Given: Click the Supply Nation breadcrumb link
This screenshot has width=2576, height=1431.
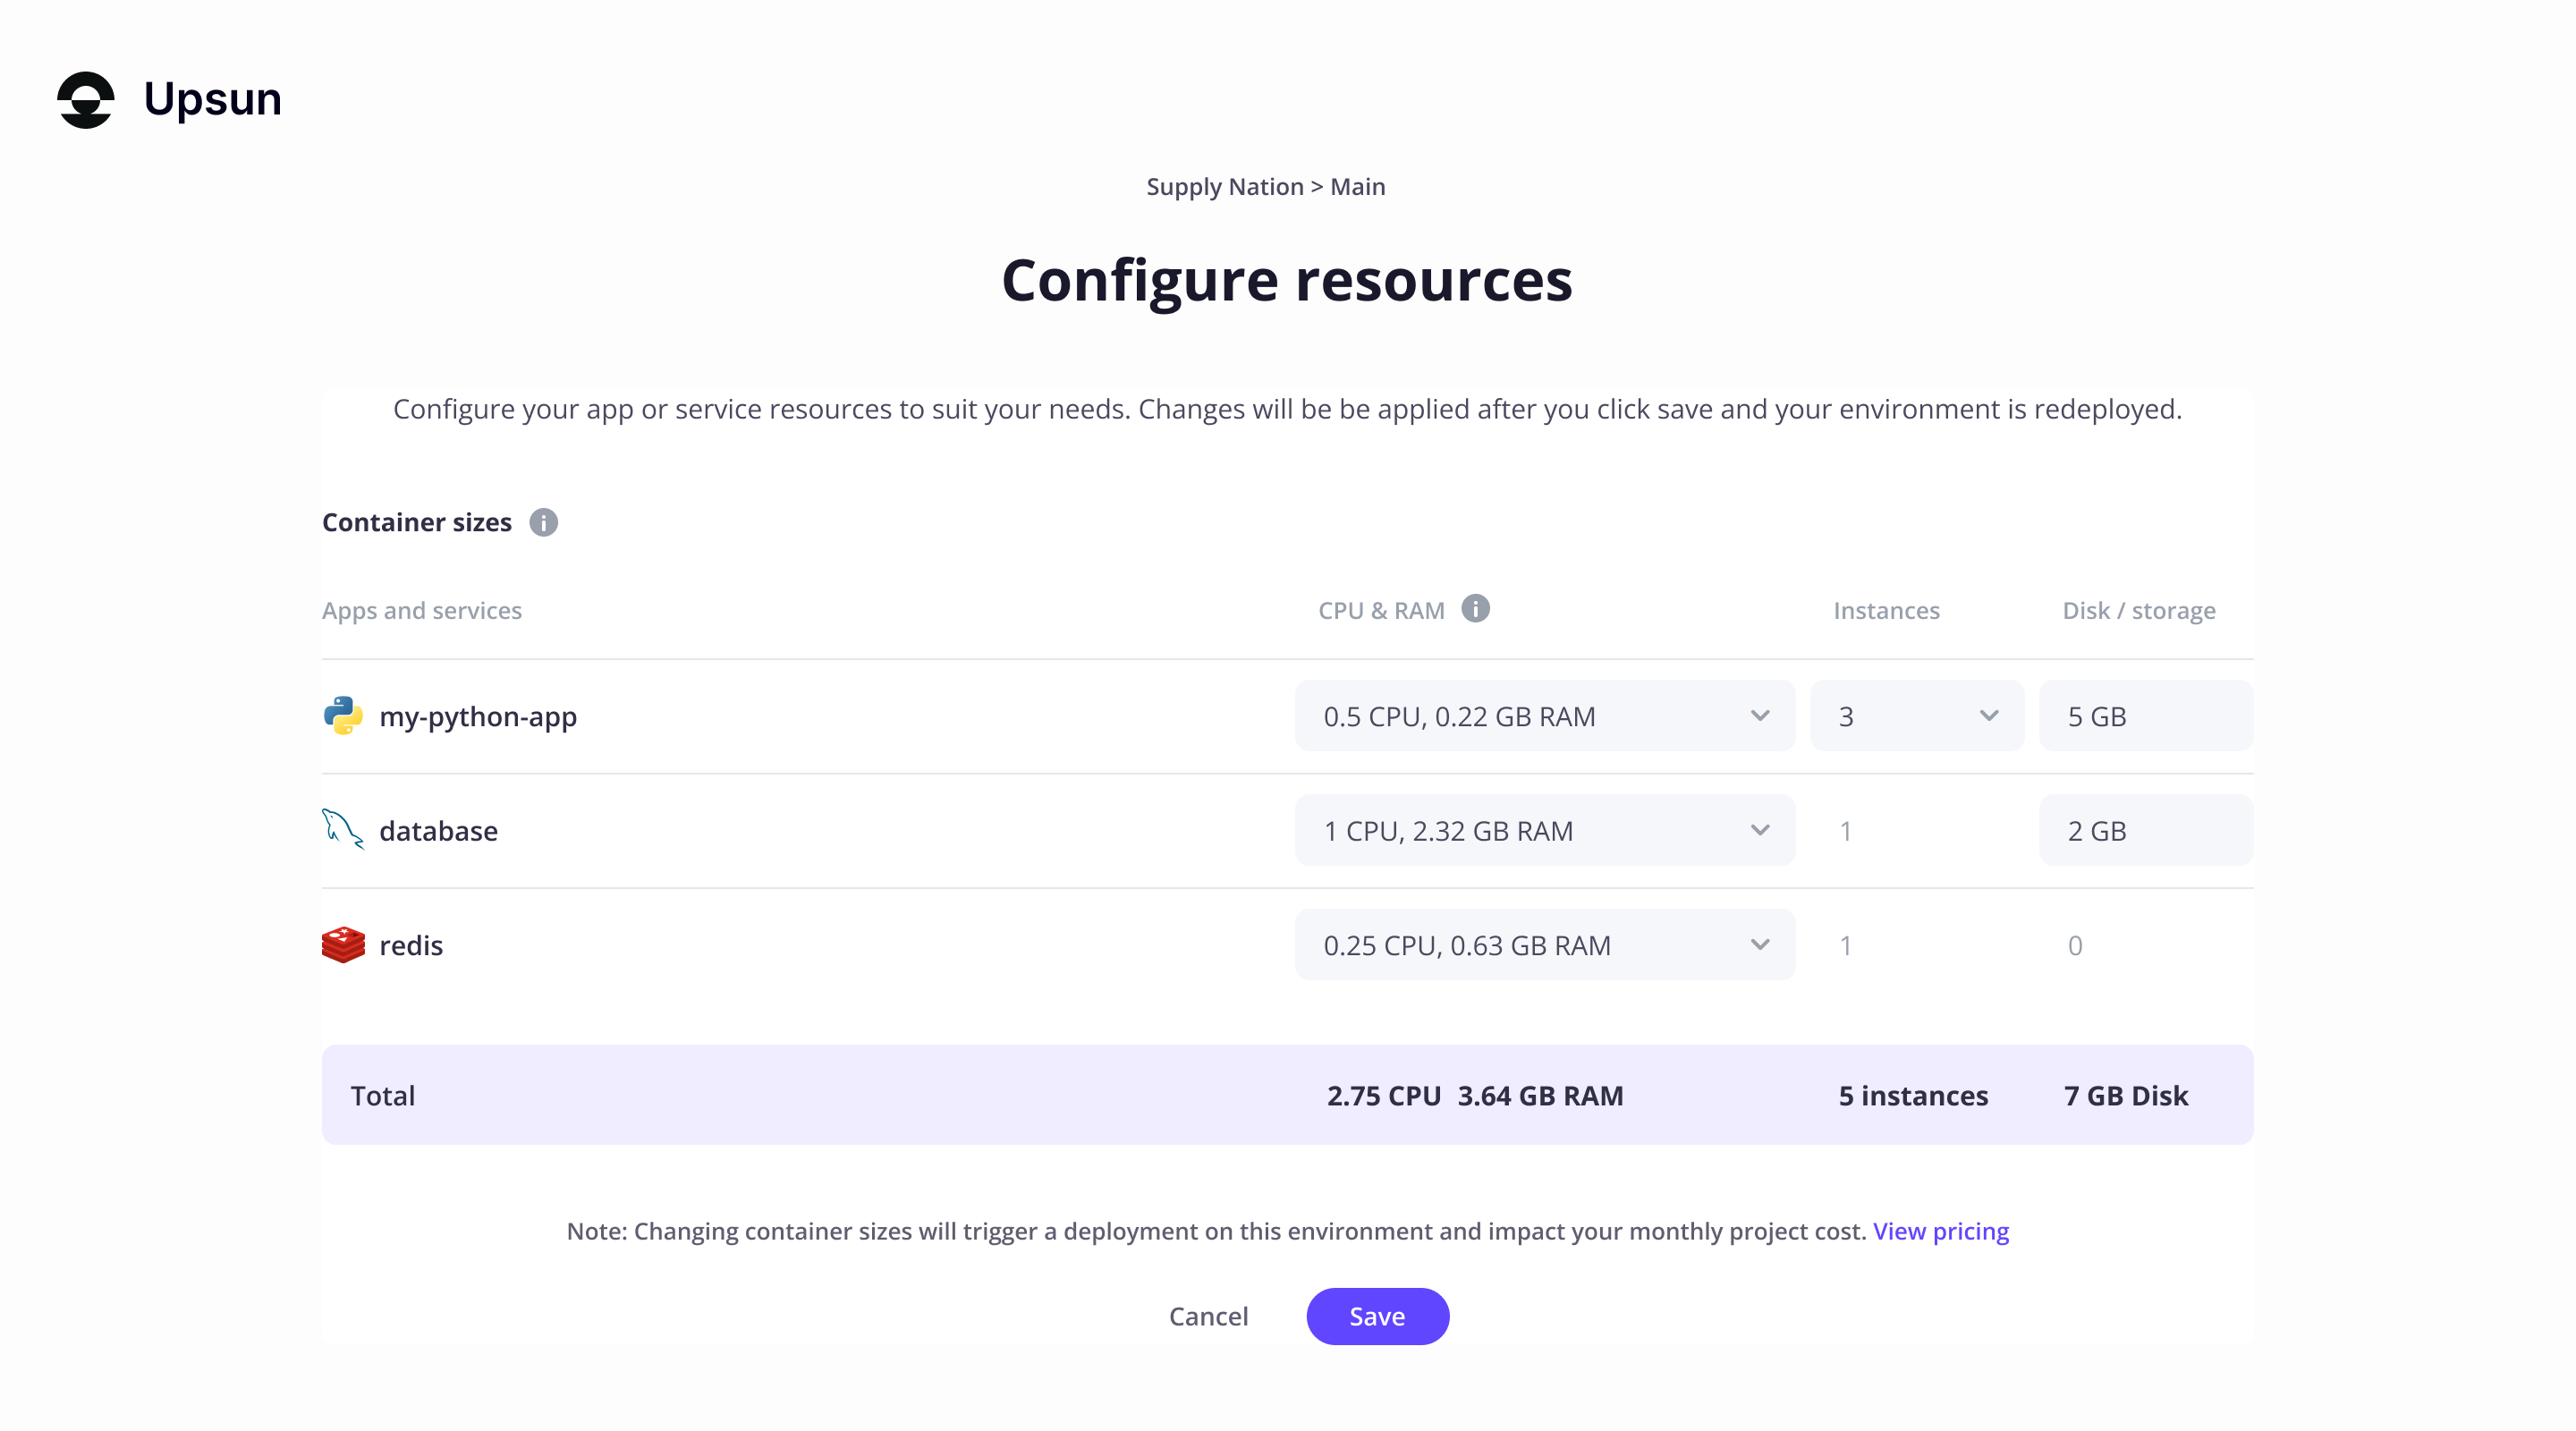Looking at the screenshot, I should pyautogui.click(x=1225, y=186).
